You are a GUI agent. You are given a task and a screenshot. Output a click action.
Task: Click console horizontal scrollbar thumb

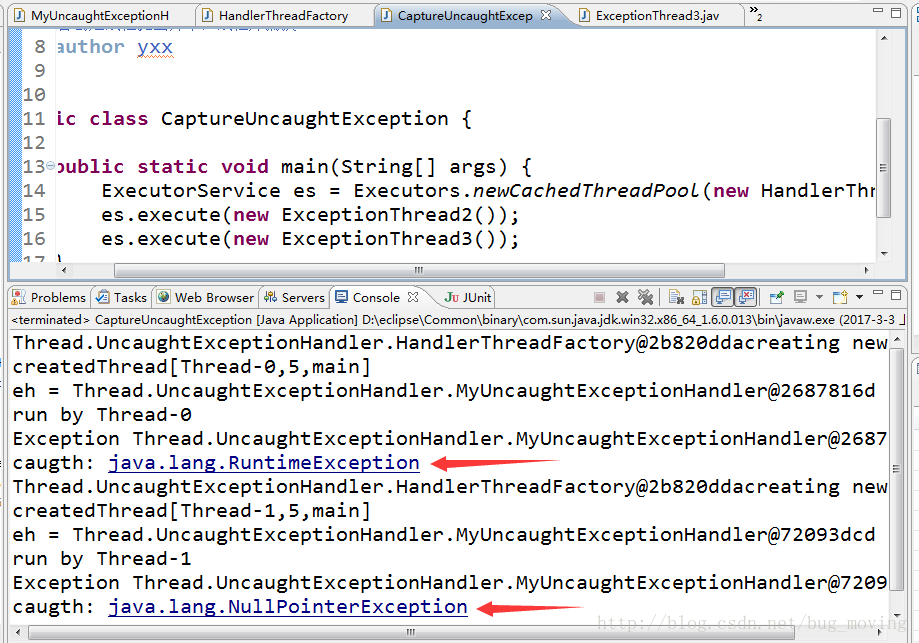(411, 632)
